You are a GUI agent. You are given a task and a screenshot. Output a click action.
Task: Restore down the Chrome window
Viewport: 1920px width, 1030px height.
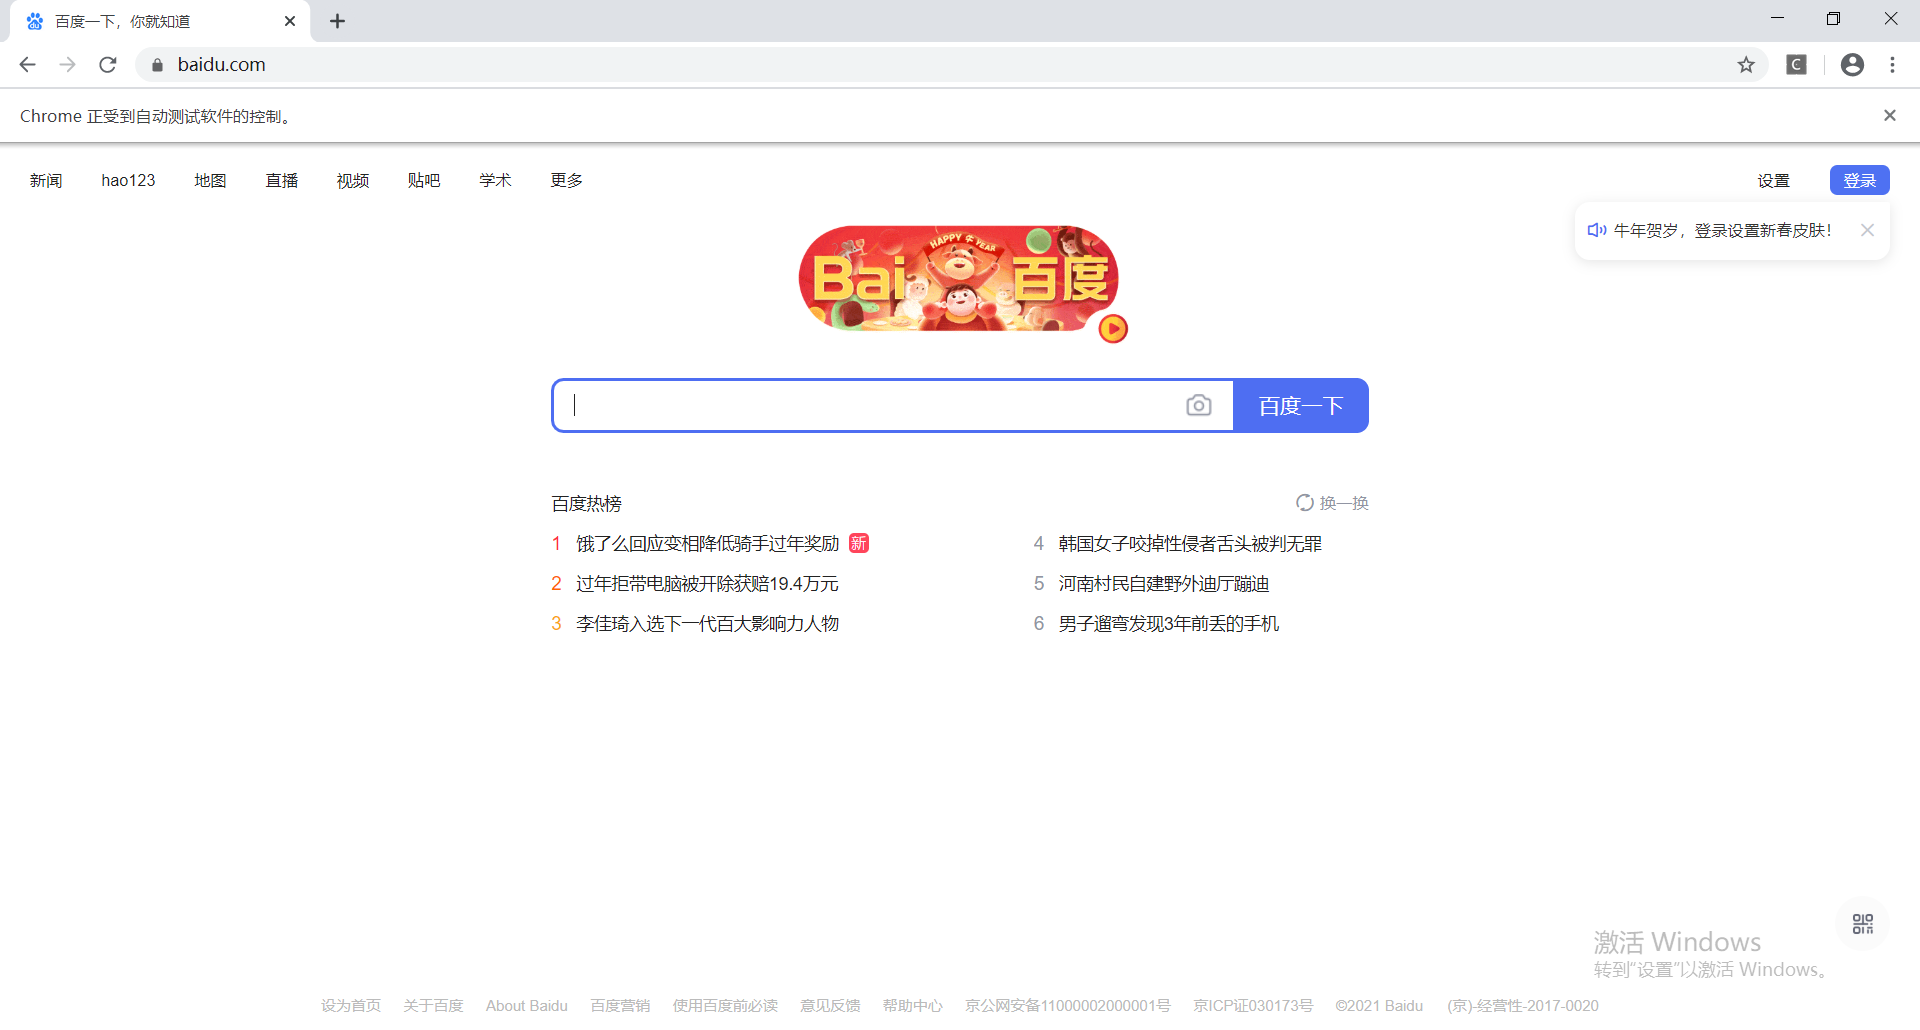click(x=1833, y=18)
